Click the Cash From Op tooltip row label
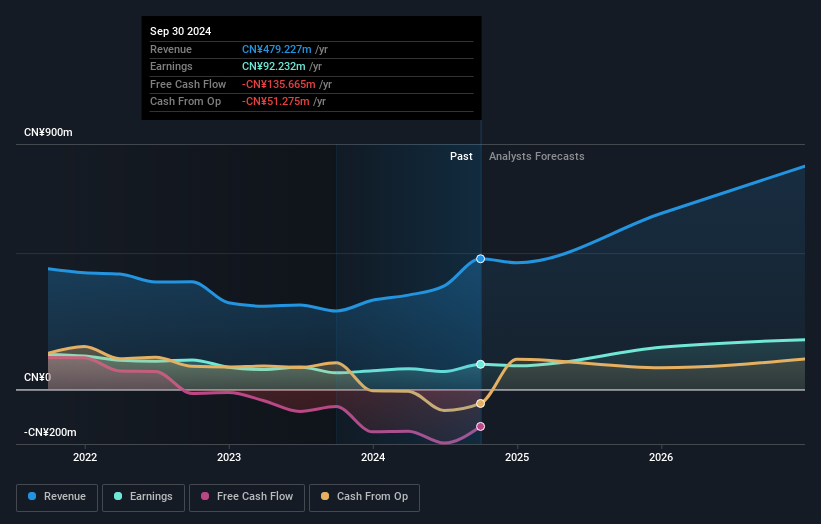Image resolution: width=821 pixels, height=524 pixels. point(185,102)
